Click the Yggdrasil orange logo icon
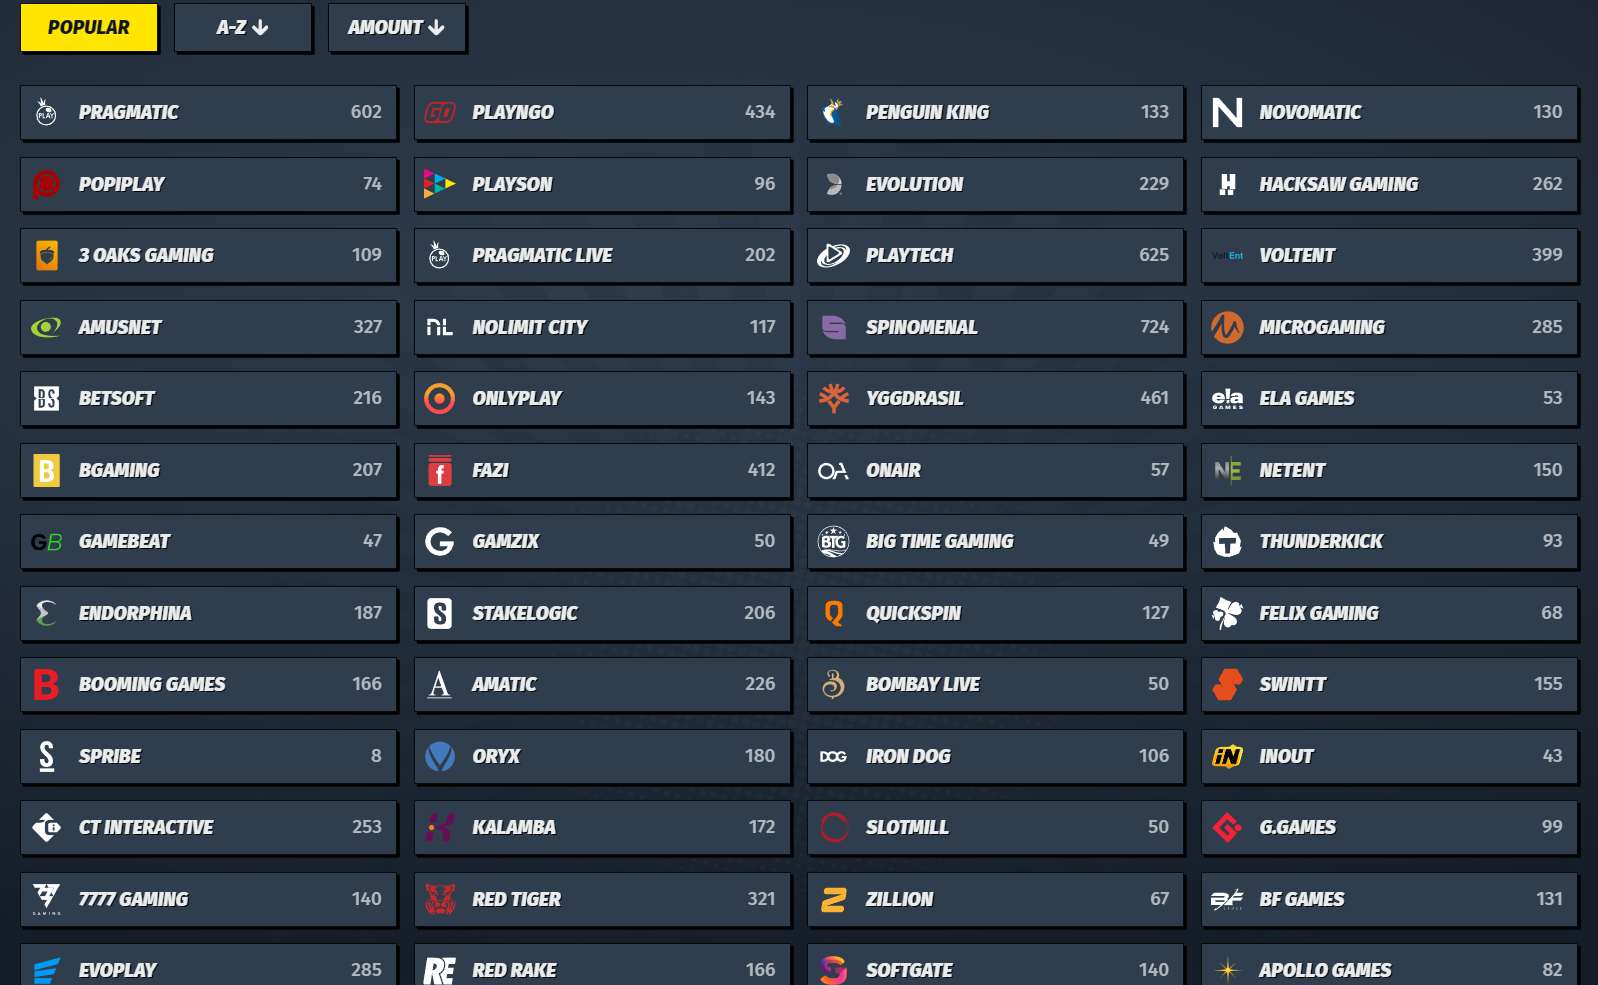The image size is (1598, 985). (x=833, y=398)
